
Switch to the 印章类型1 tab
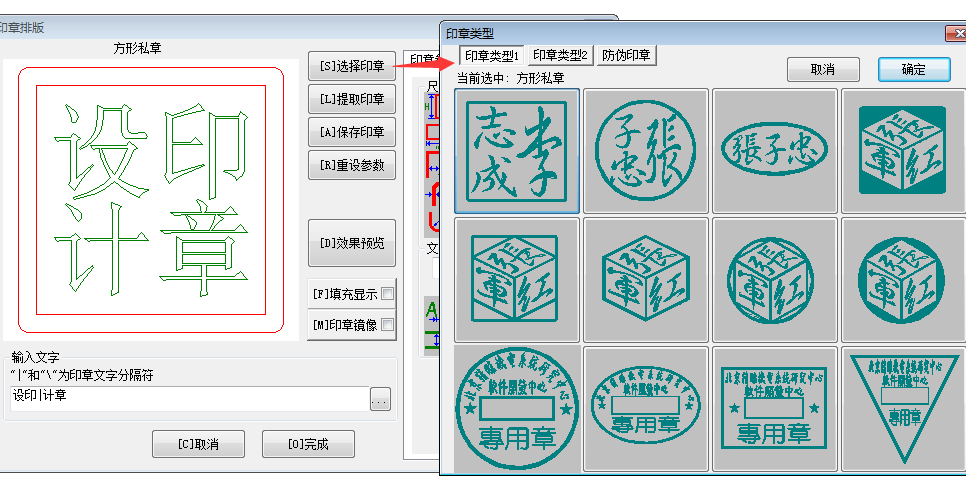click(492, 56)
